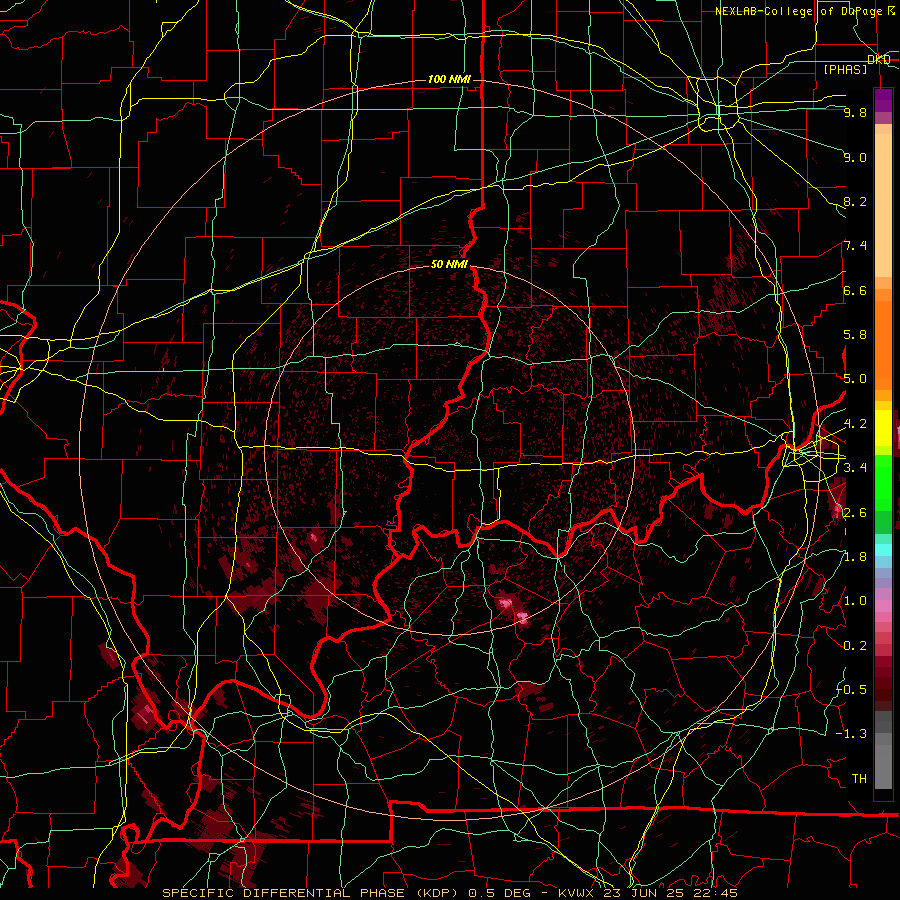Click the 1.0 value on the color scale
900x900 pixels.
[855, 601]
